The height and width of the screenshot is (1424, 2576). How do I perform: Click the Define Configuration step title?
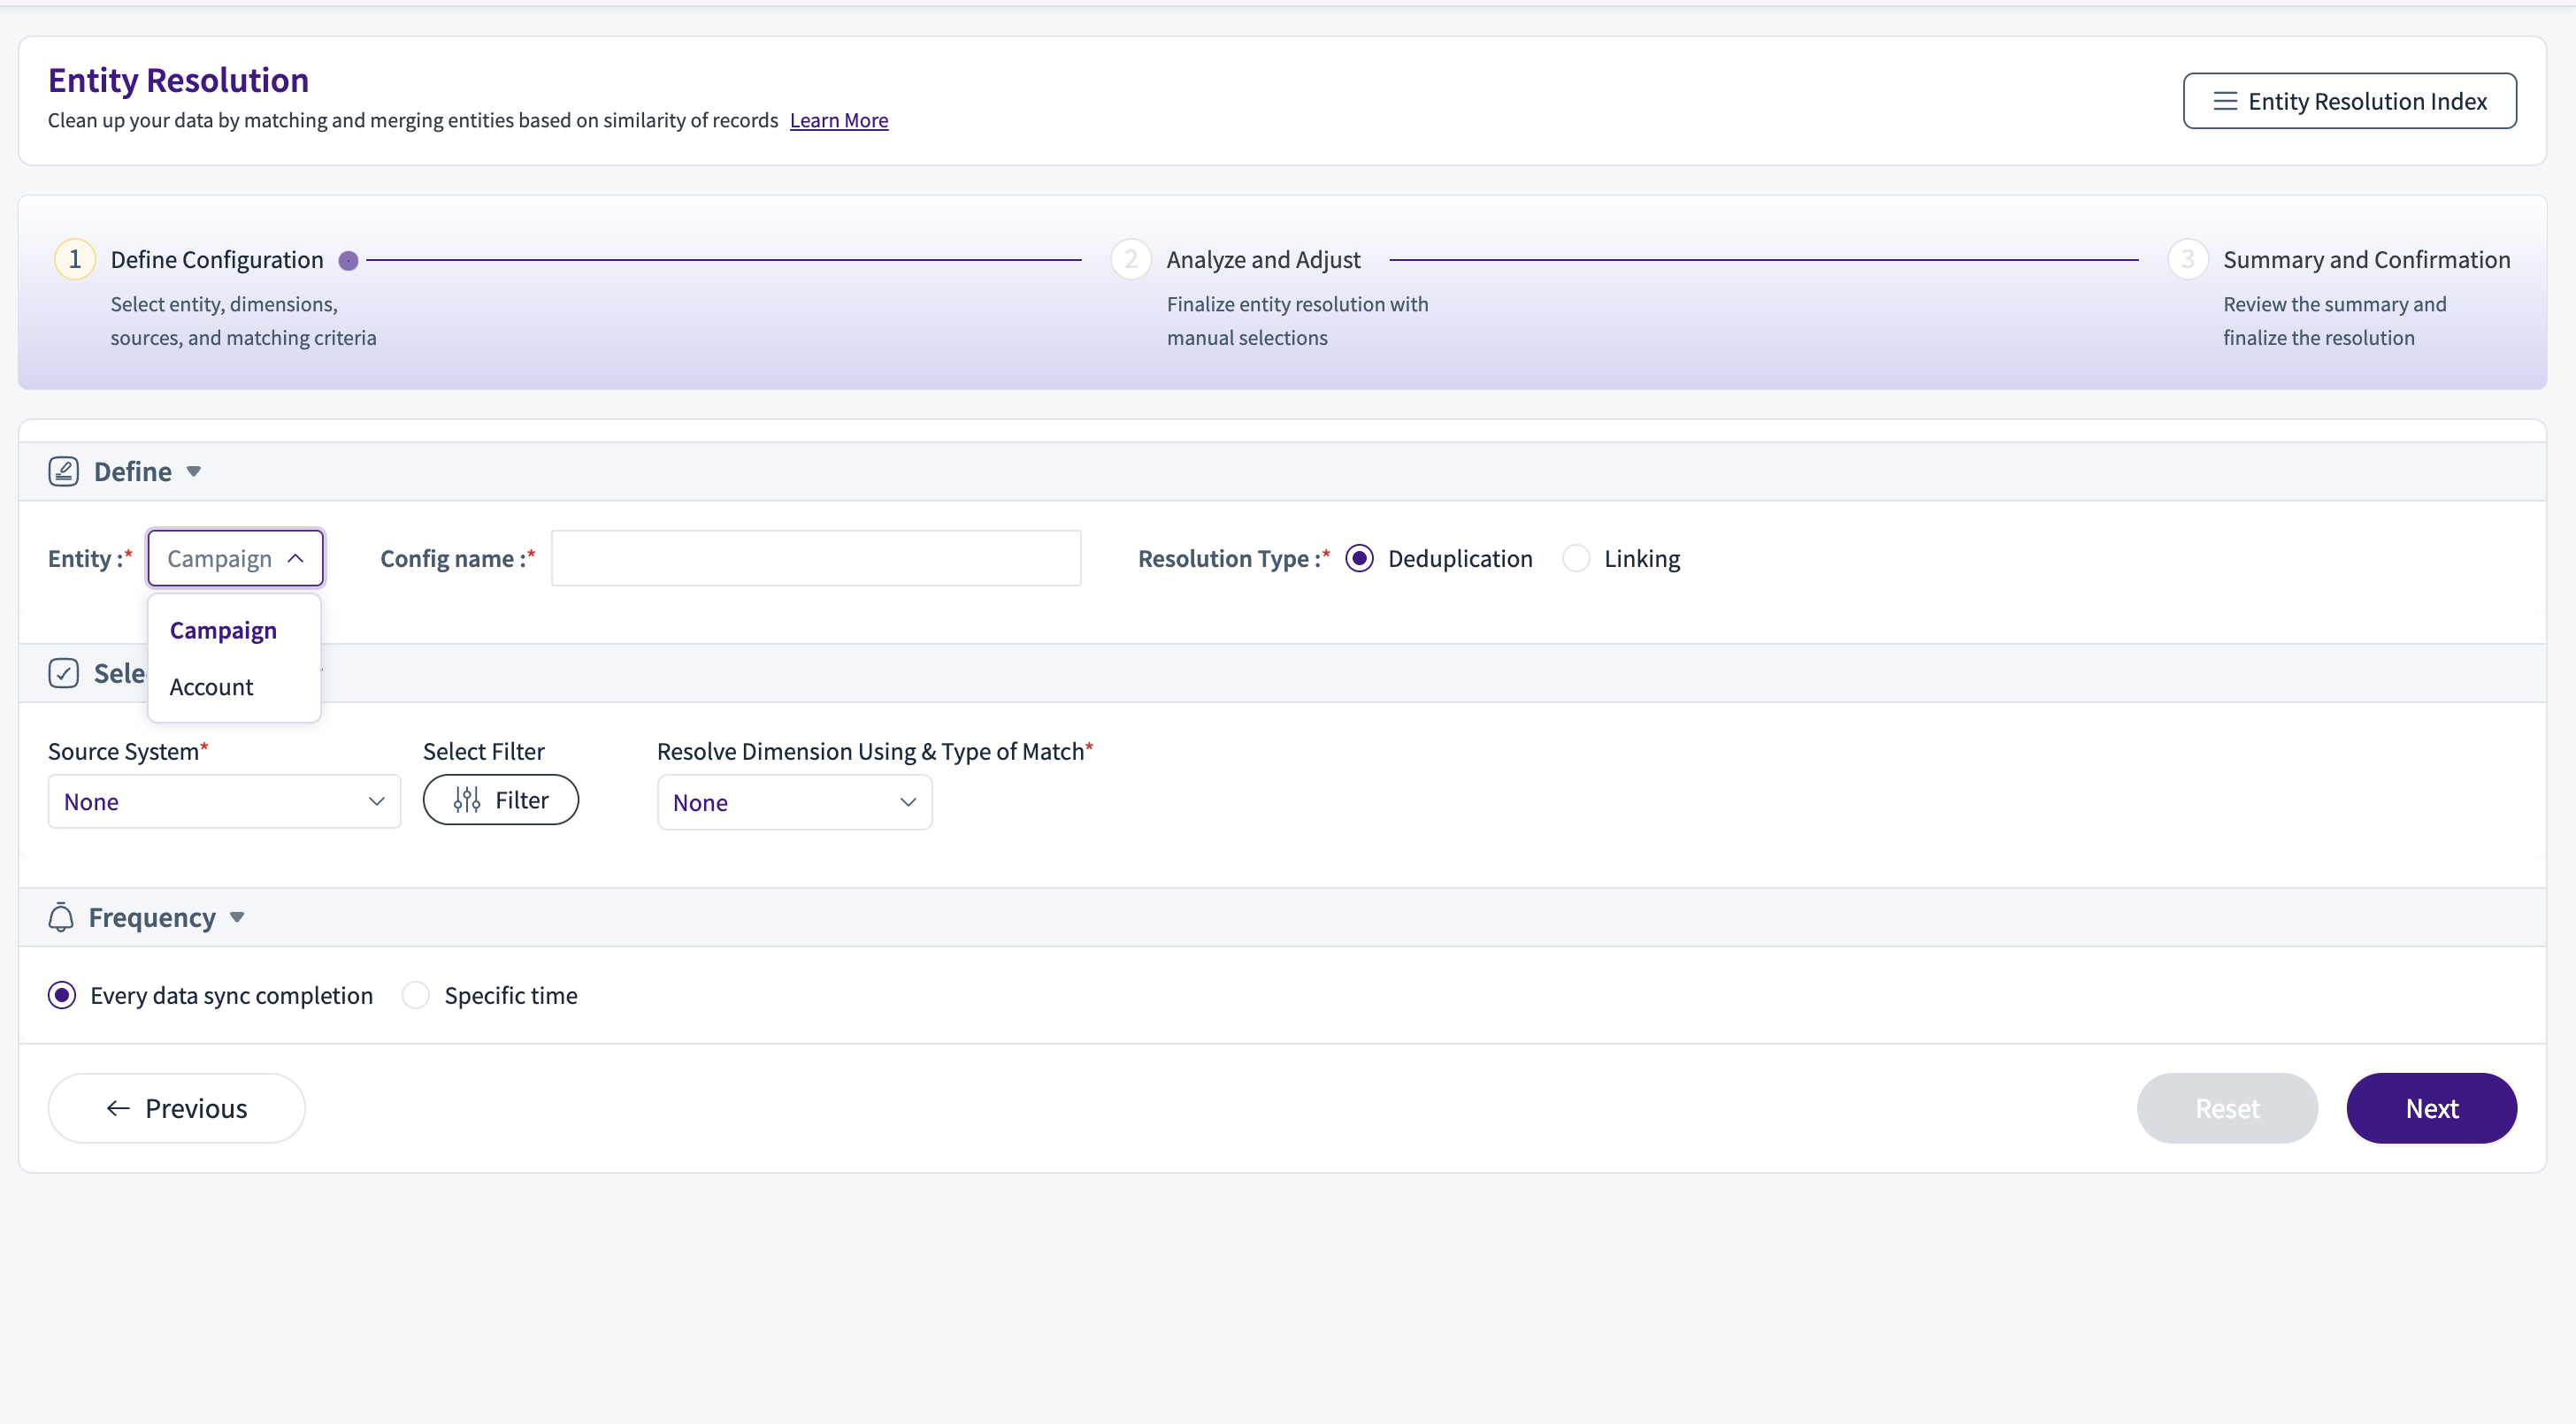217,260
